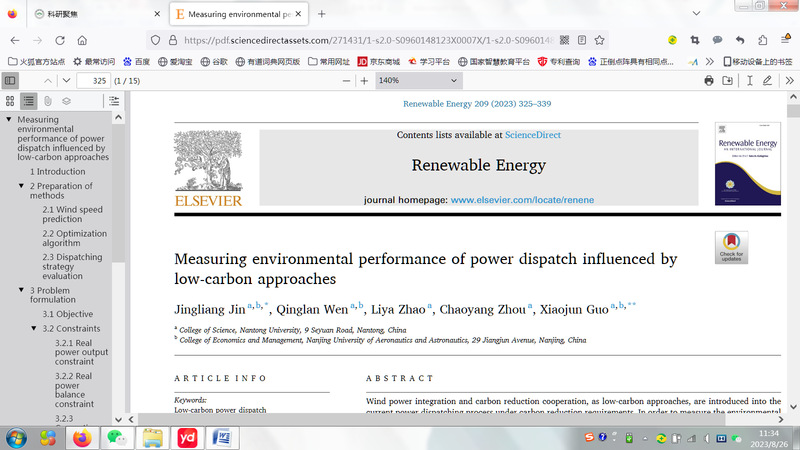Collapse the '2 Preparation of methods' outline
Image resolution: width=800 pixels, height=450 pixels.
pyautogui.click(x=22, y=186)
